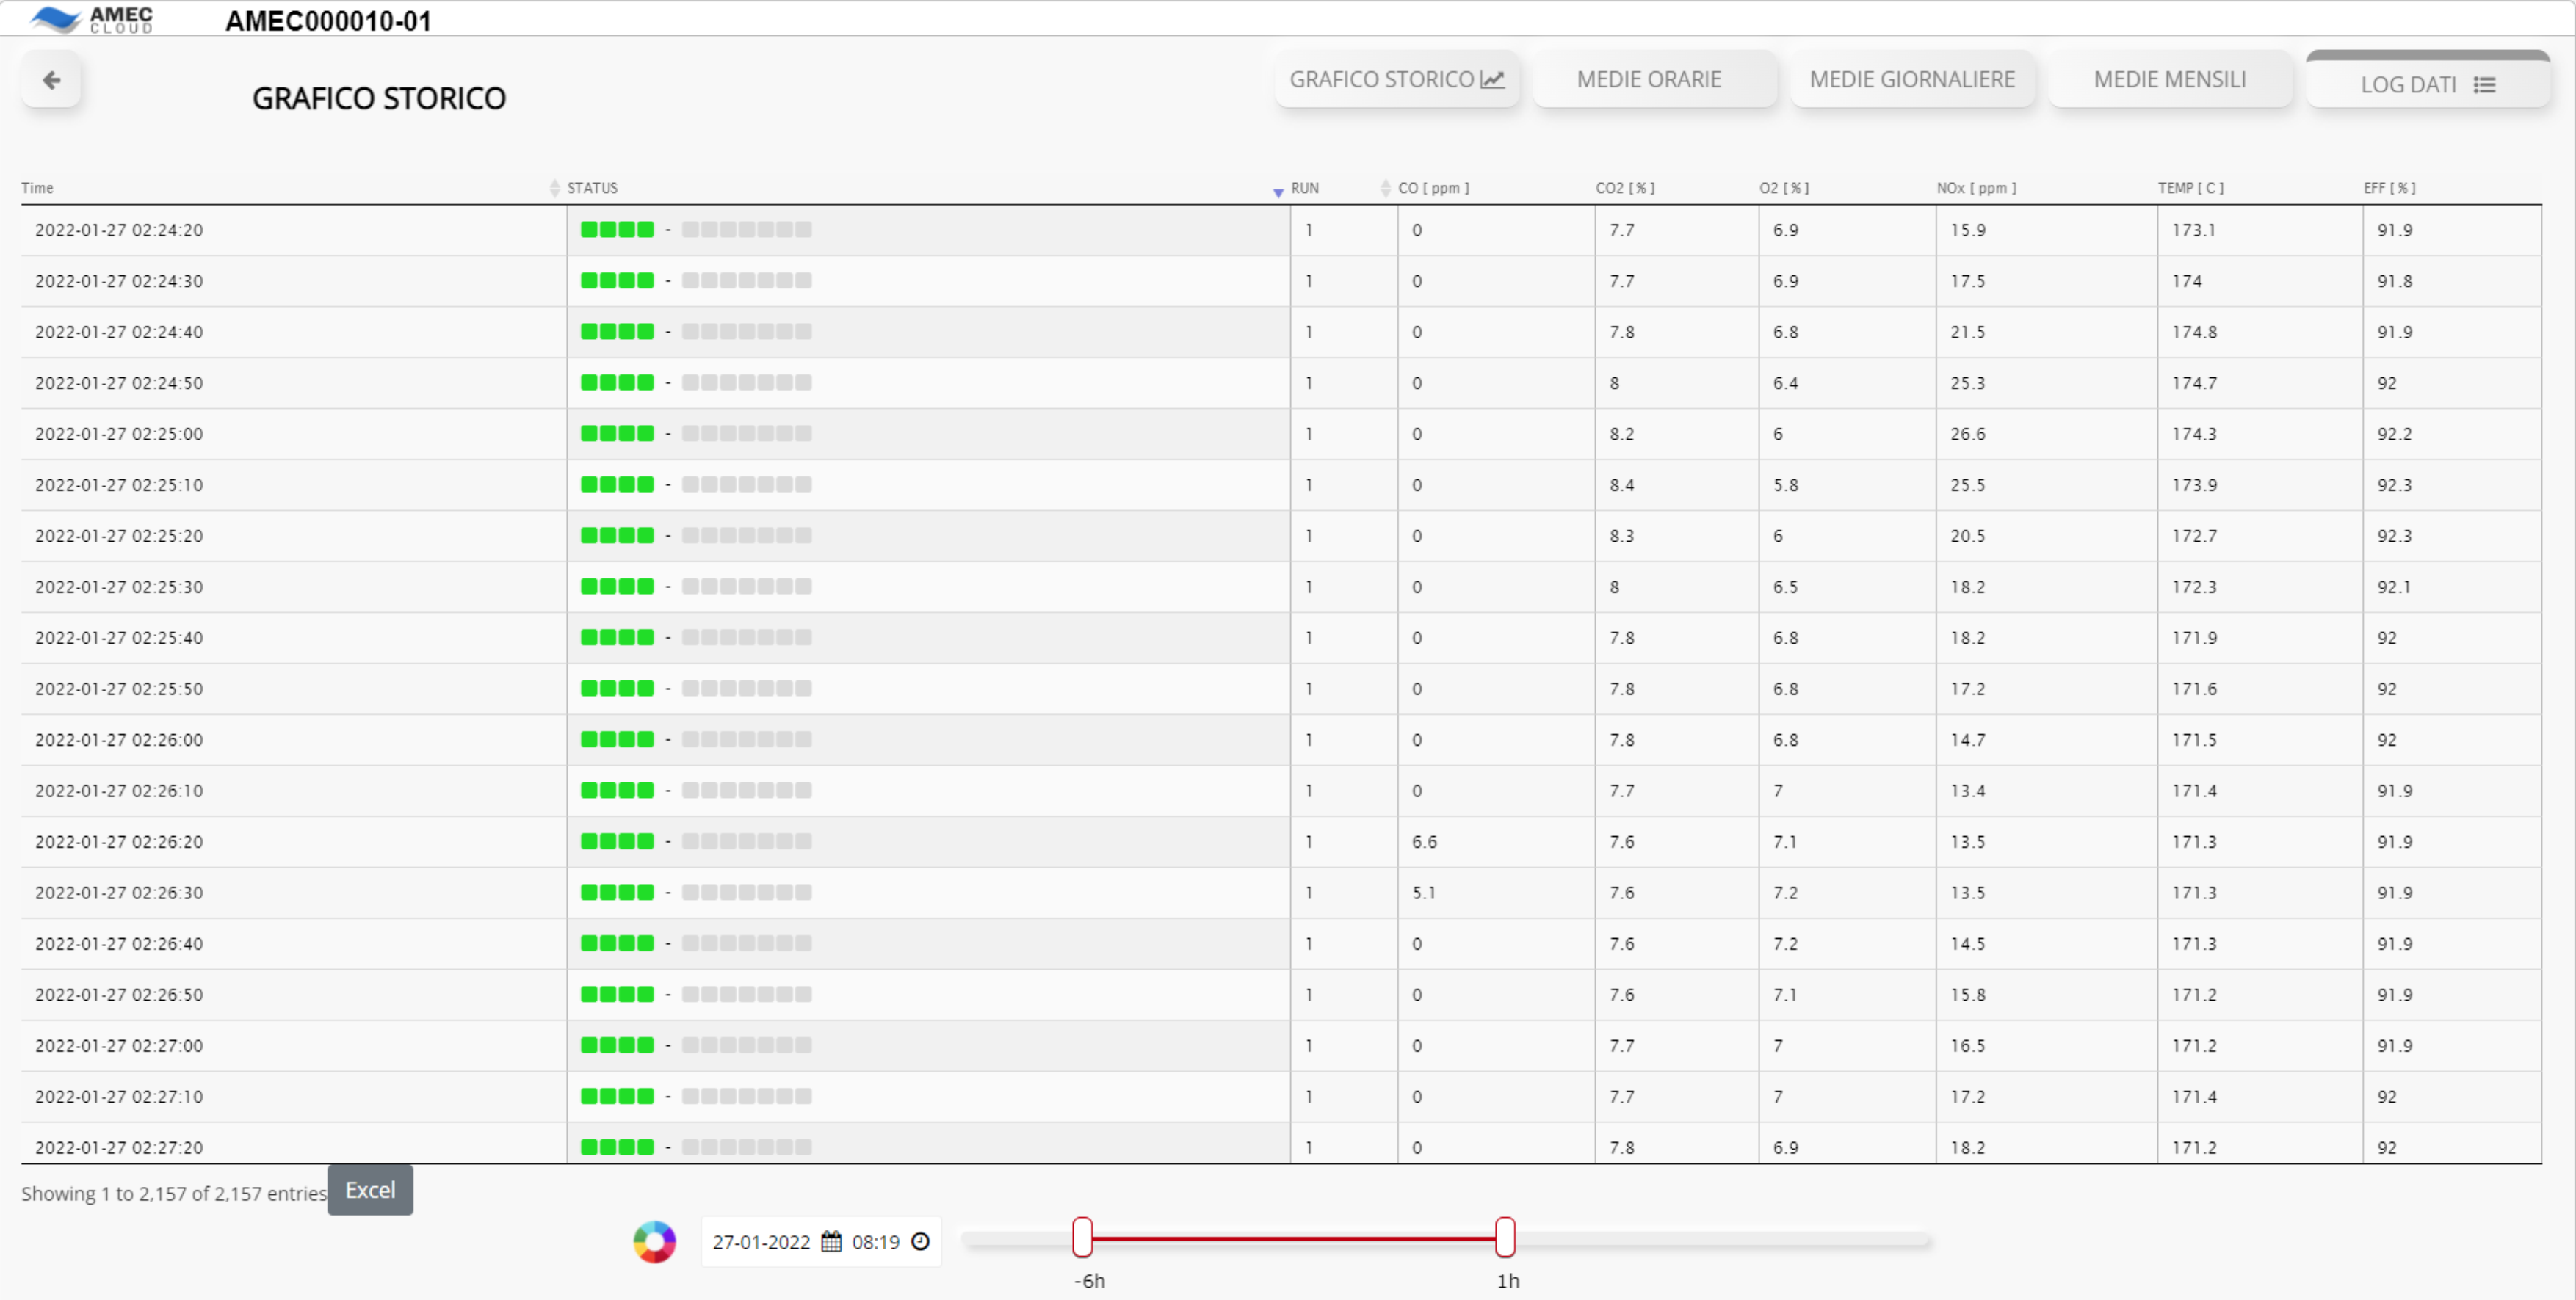The width and height of the screenshot is (2576, 1300).
Task: Sort by the RUN column arrows
Action: tap(1386, 188)
